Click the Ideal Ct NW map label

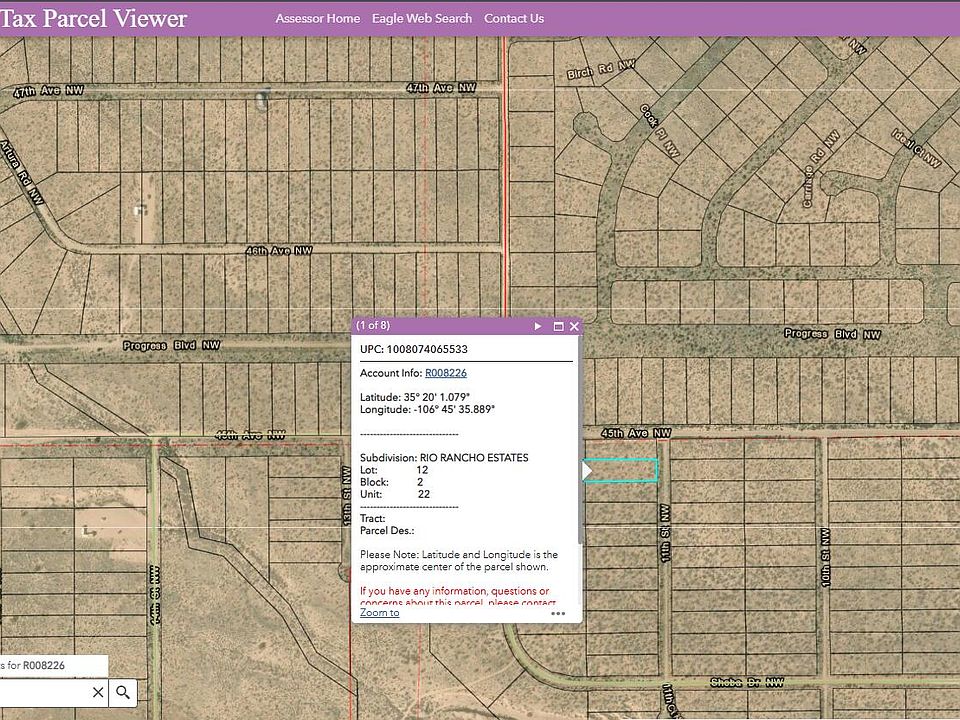click(915, 148)
